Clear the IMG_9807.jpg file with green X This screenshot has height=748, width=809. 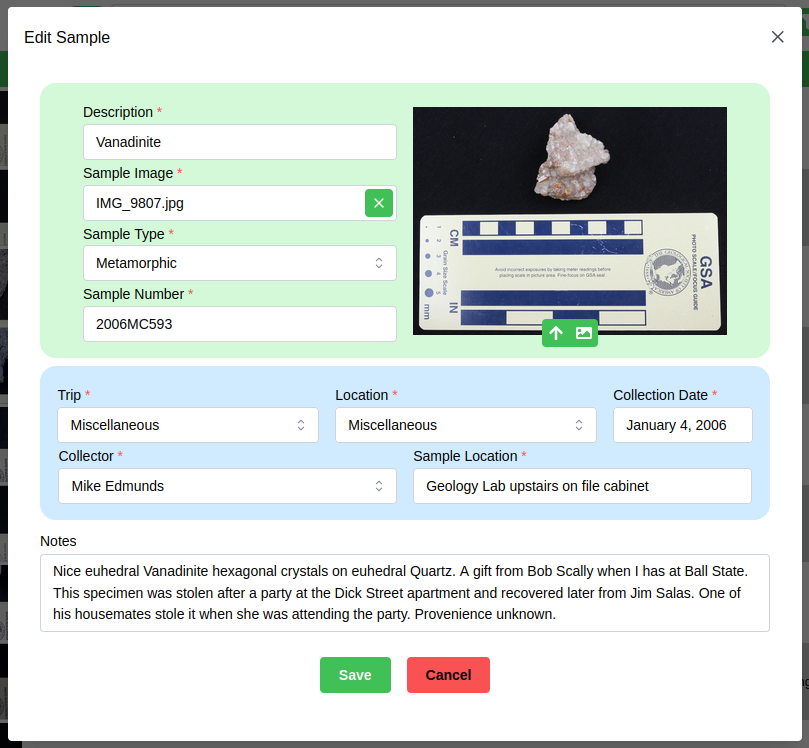[378, 203]
